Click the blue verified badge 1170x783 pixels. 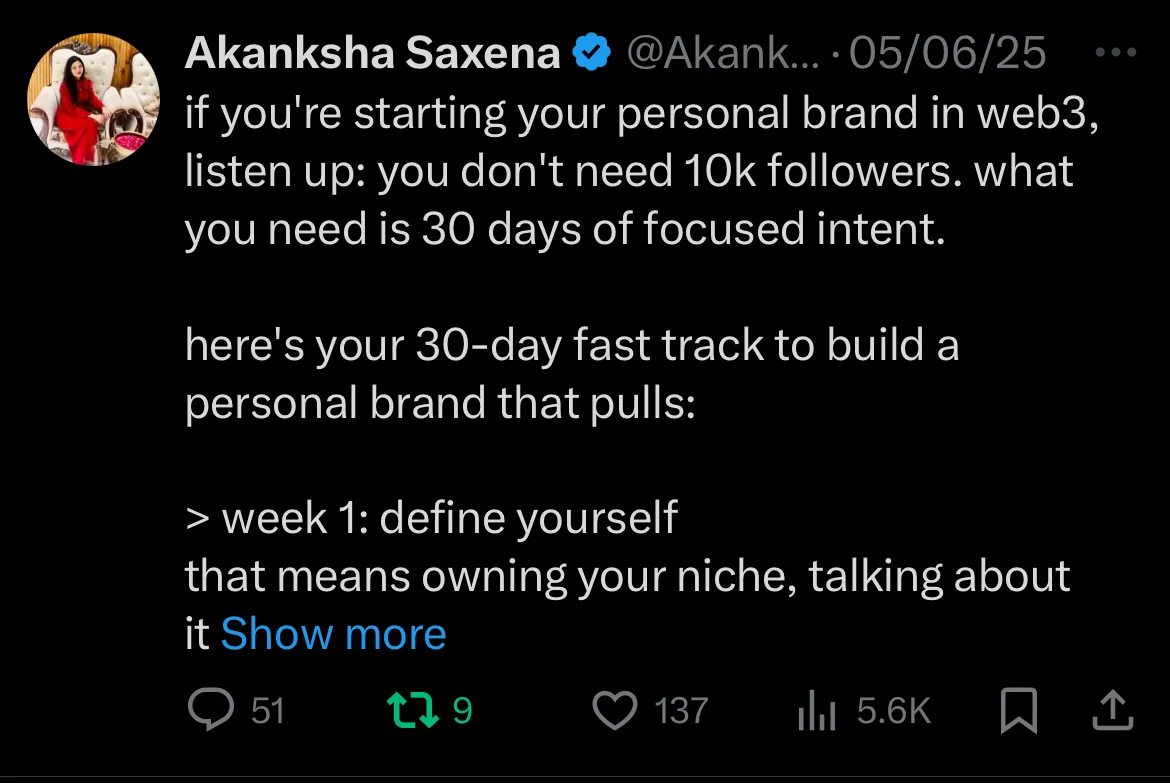click(x=591, y=53)
